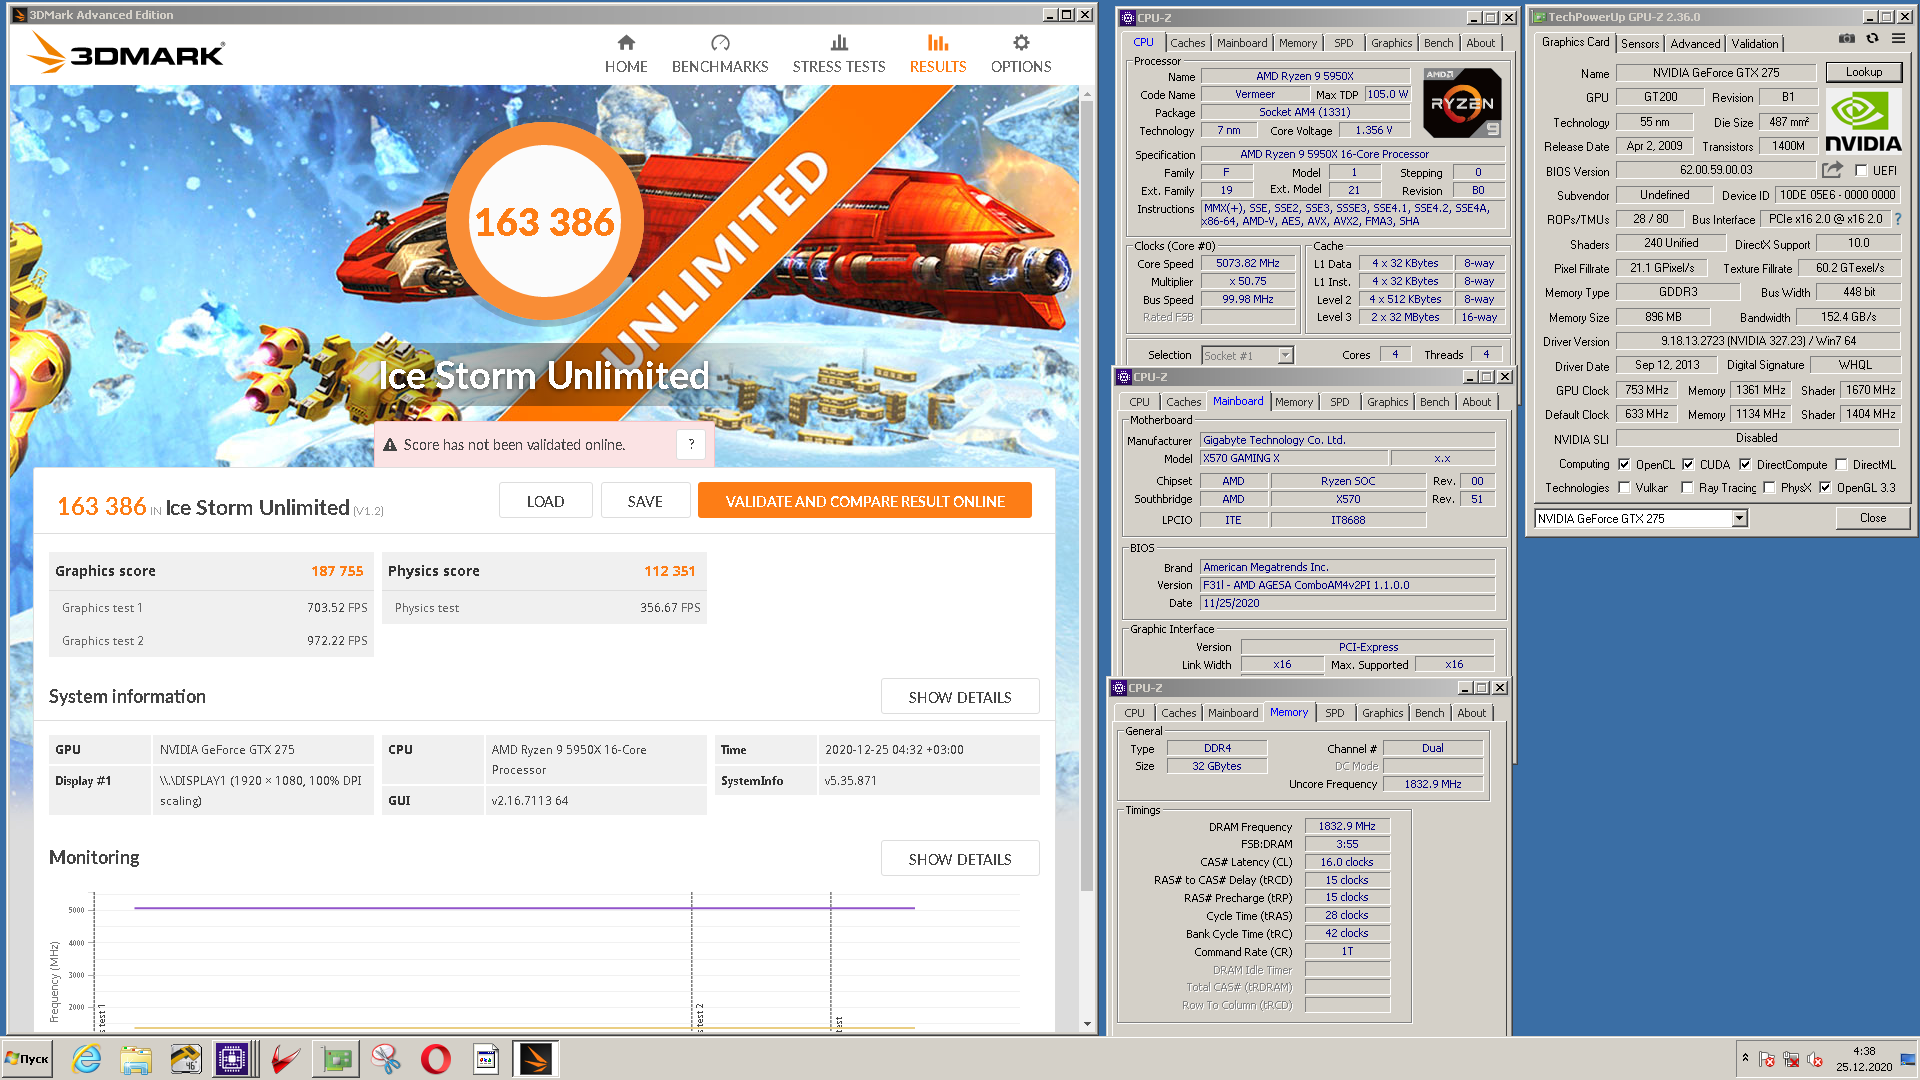Open Graphics tab in top CPU-Z window
The width and height of the screenshot is (1920, 1080).
(x=1391, y=43)
